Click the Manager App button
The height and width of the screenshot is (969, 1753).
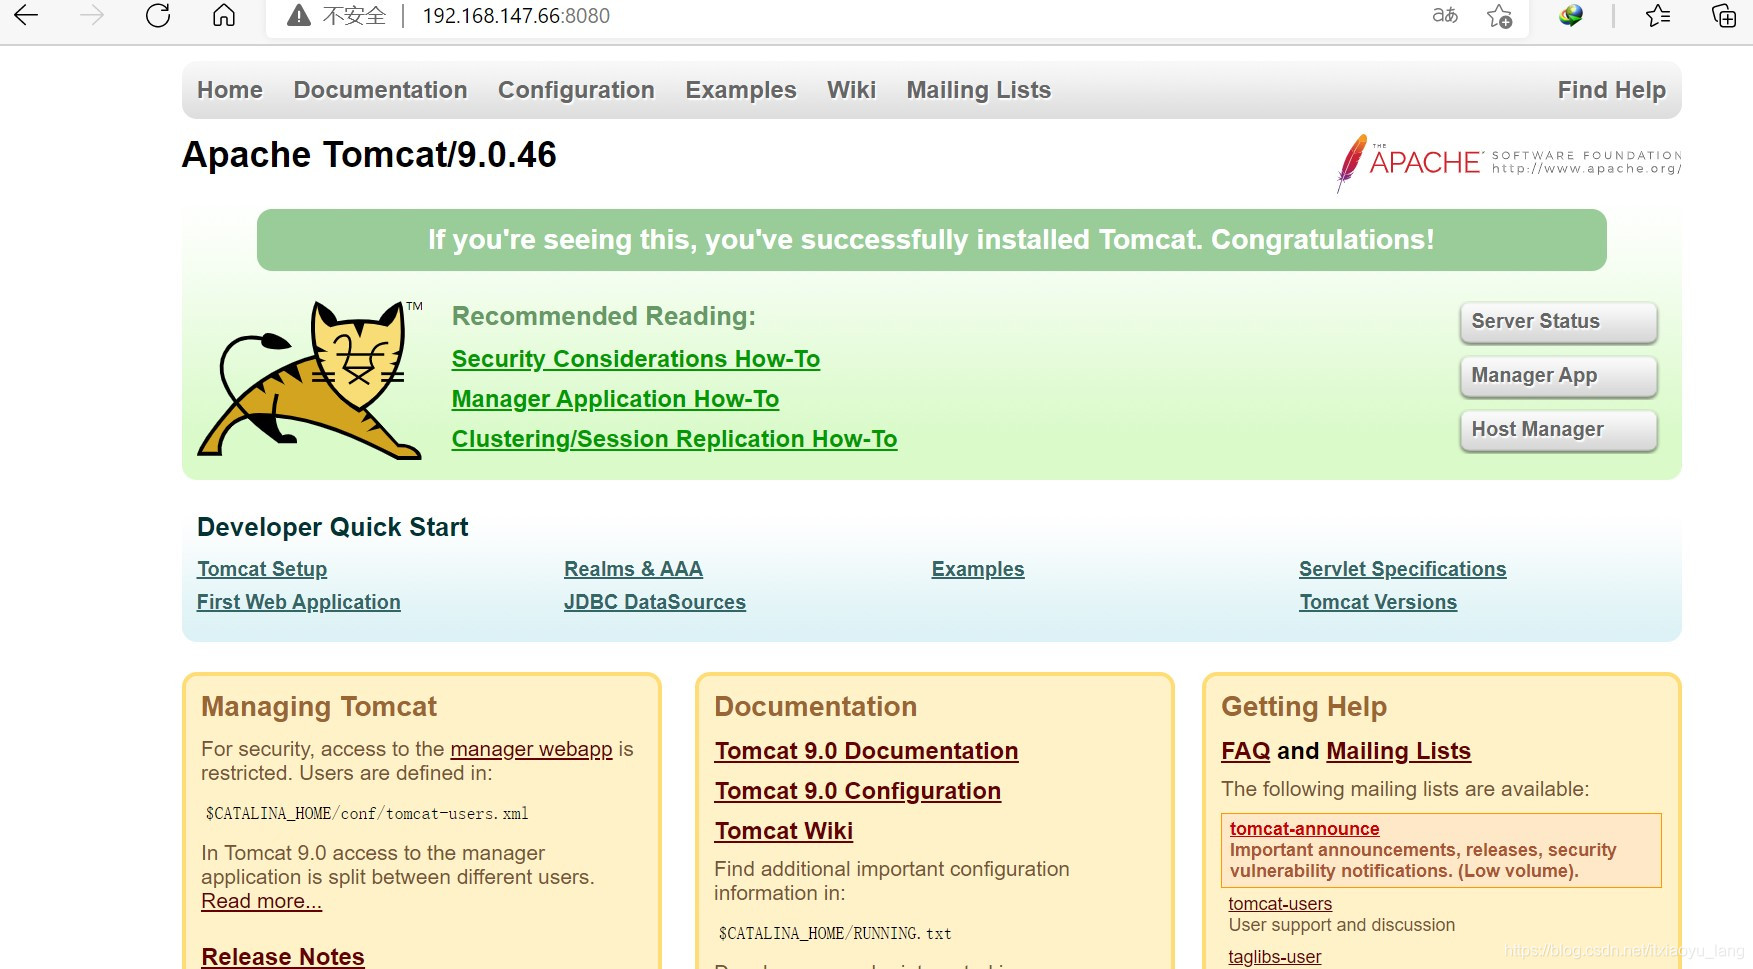click(x=1558, y=376)
